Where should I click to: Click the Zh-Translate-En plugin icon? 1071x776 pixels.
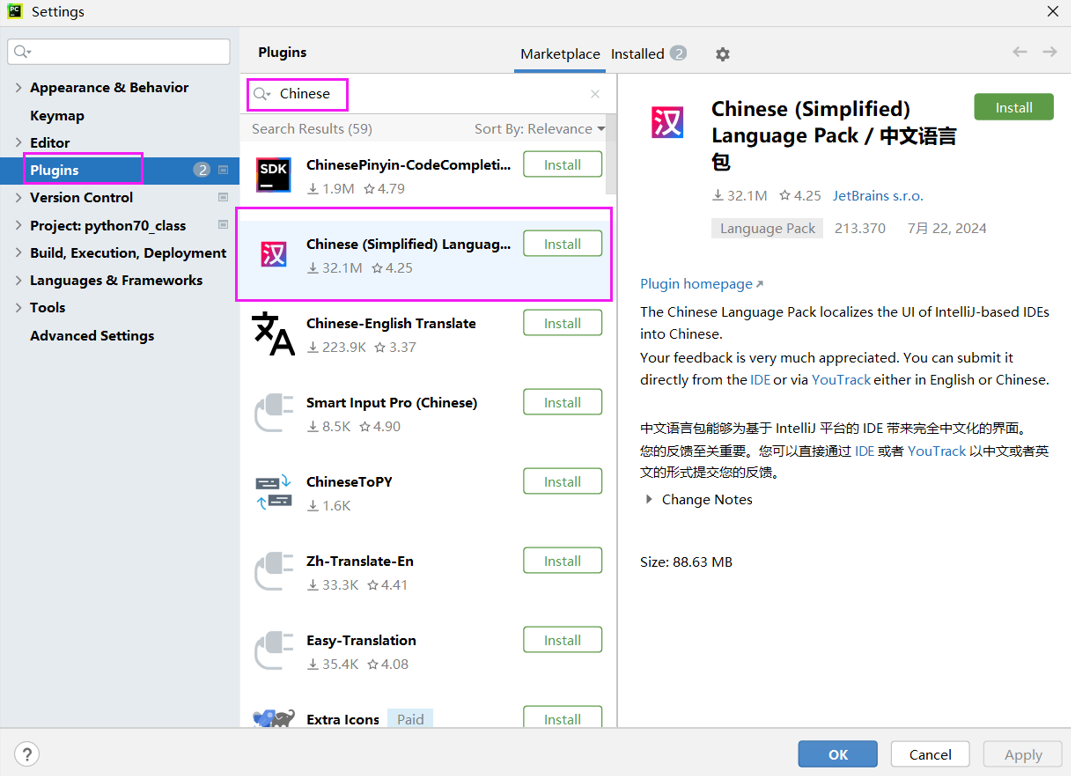[273, 572]
